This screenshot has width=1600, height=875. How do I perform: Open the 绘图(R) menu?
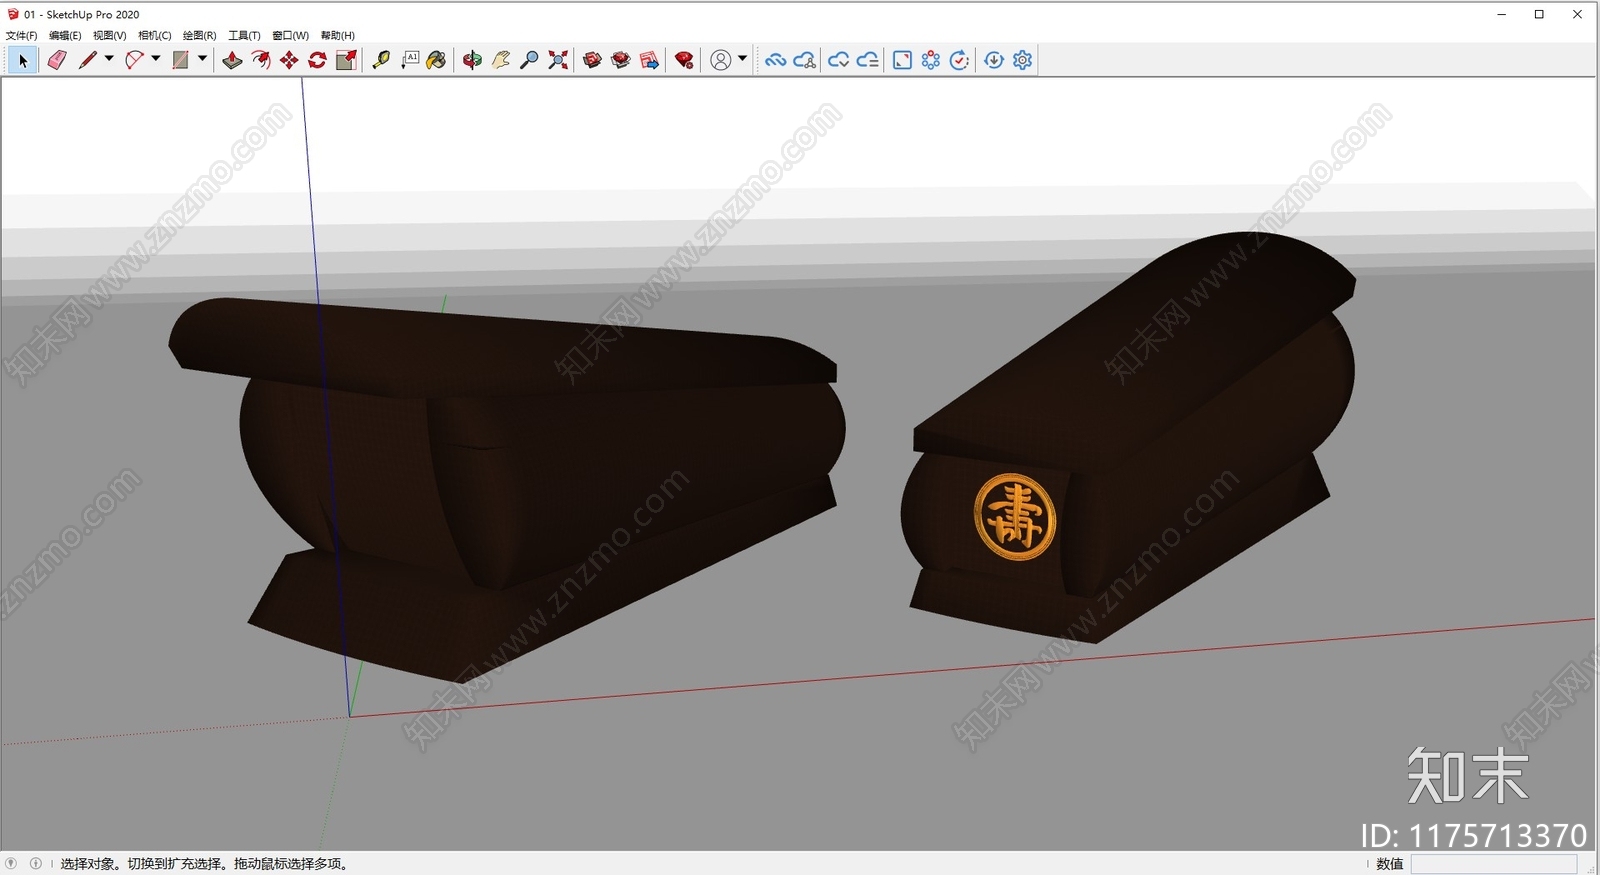point(199,35)
